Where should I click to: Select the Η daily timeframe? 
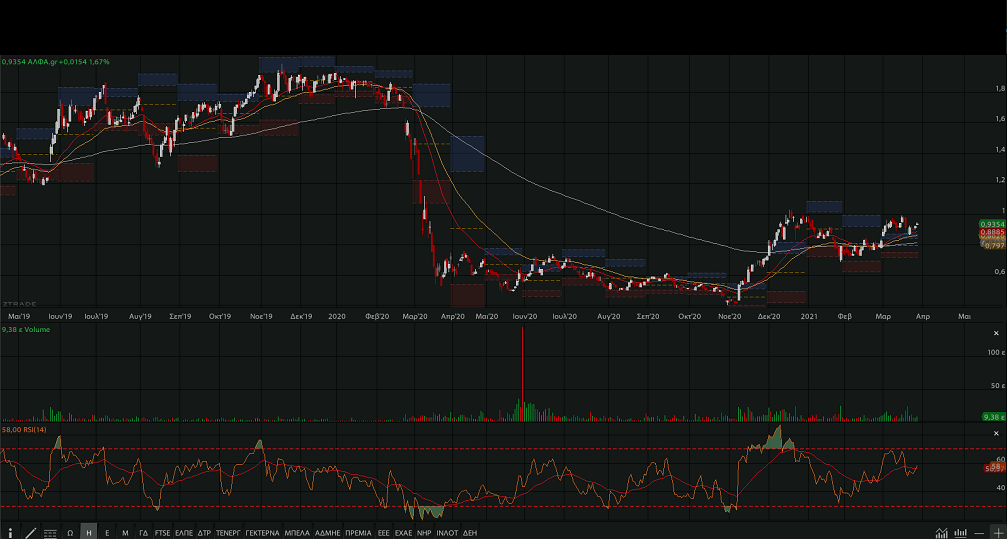[x=89, y=533]
